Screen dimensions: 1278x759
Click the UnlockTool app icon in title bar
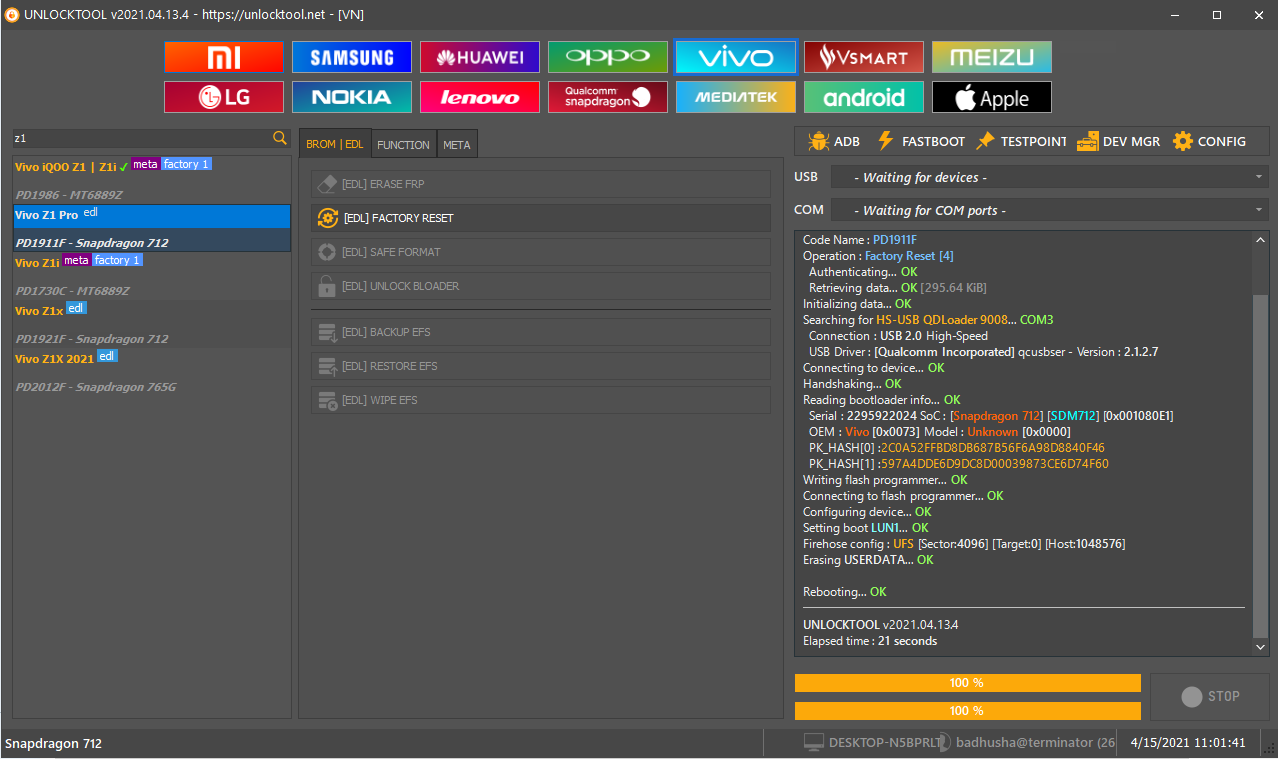pyautogui.click(x=12, y=15)
